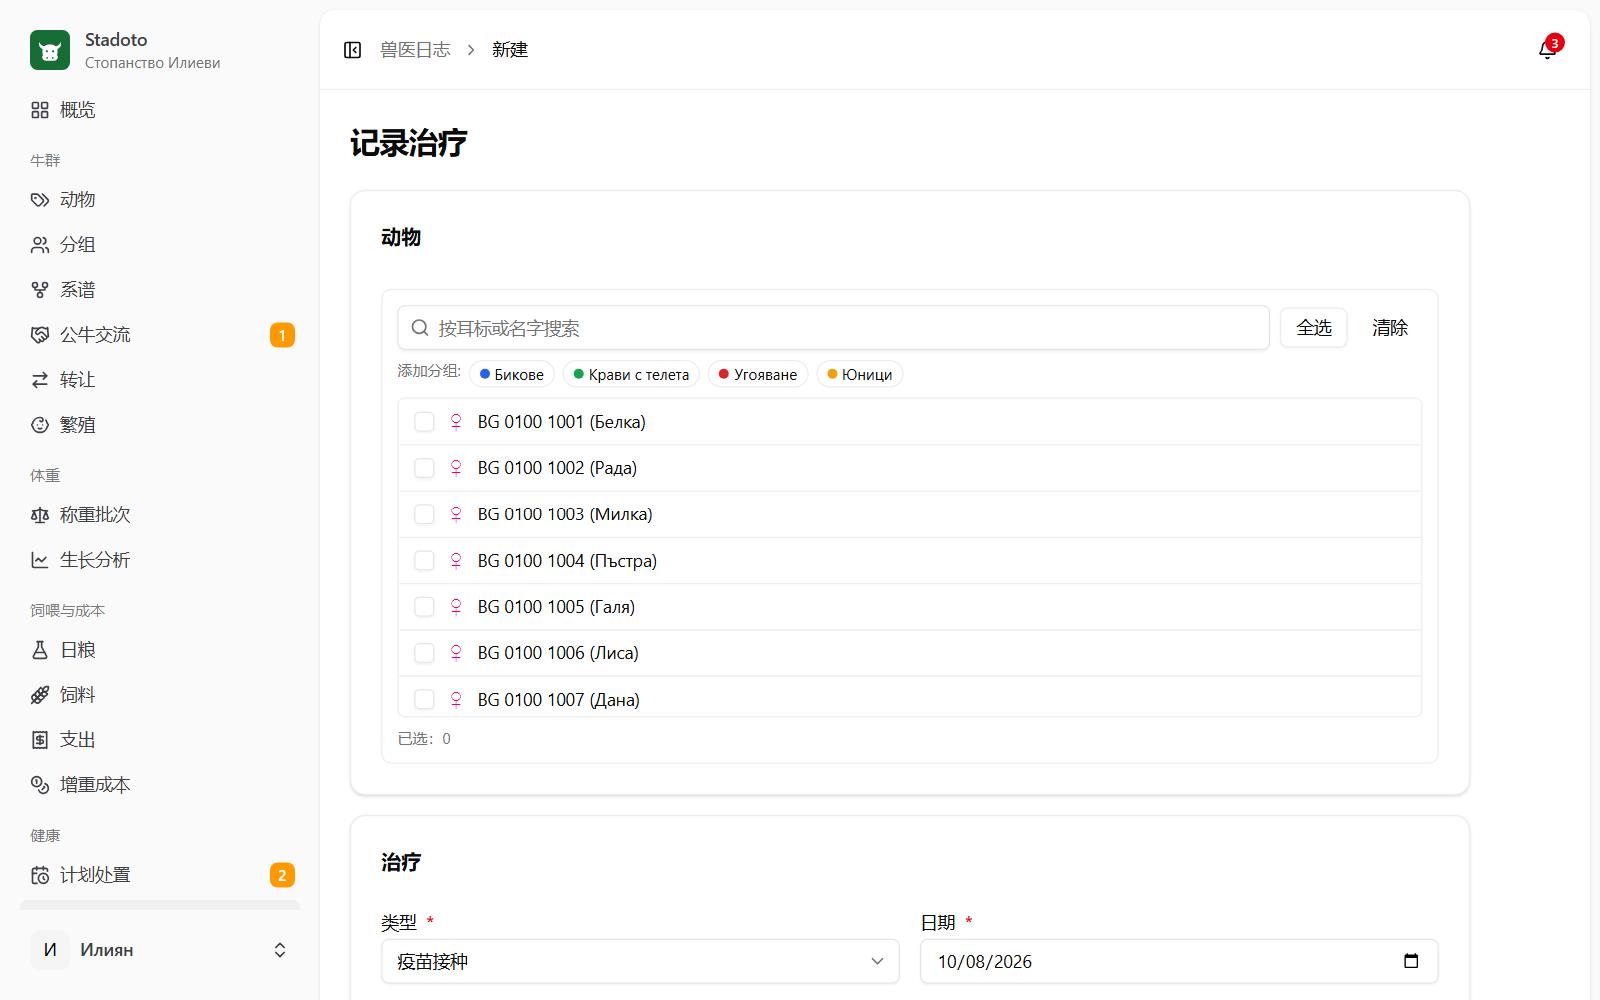This screenshot has height=1000, width=1600.
Task: Click the orange badge 2 on 计划处置
Action: [282, 875]
